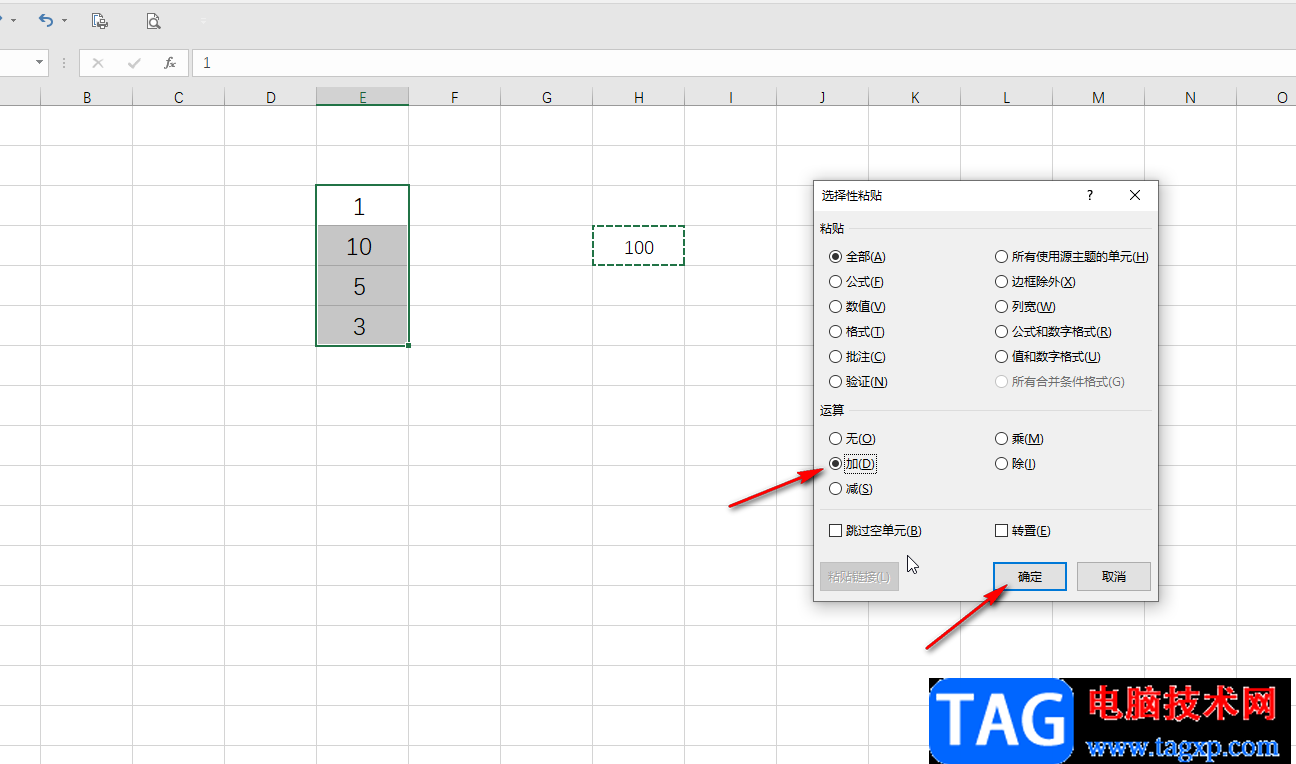Viewport: 1296px width, 764px height.
Task: Click the cell containing 10
Action: pyautogui.click(x=363, y=246)
